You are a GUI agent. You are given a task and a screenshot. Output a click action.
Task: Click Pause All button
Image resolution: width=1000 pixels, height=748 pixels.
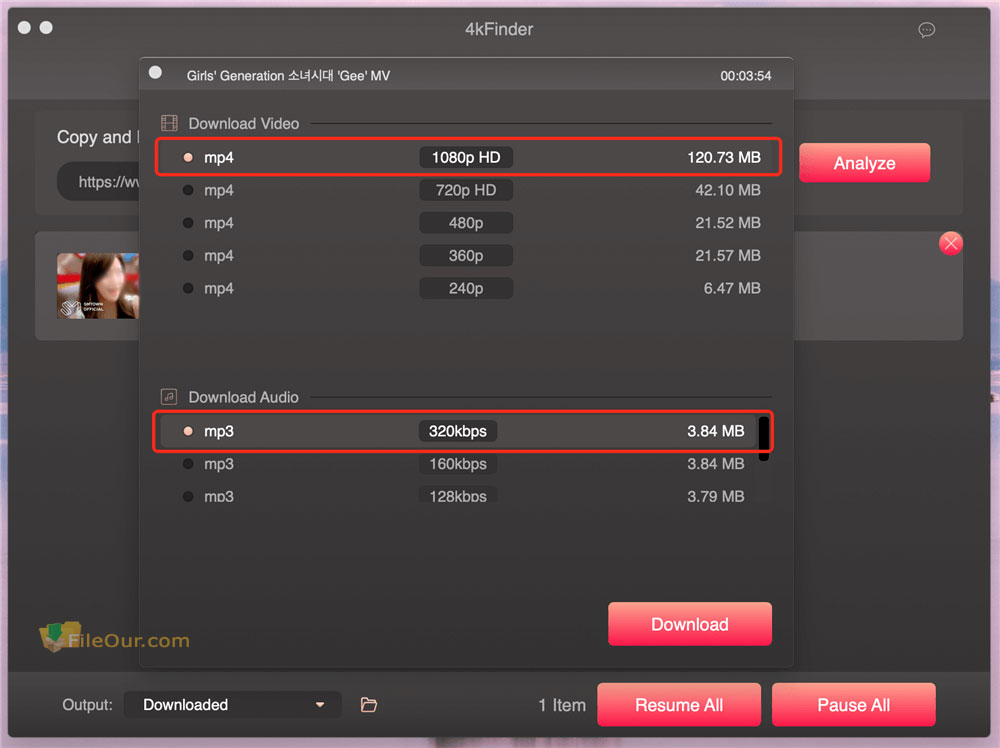(853, 705)
